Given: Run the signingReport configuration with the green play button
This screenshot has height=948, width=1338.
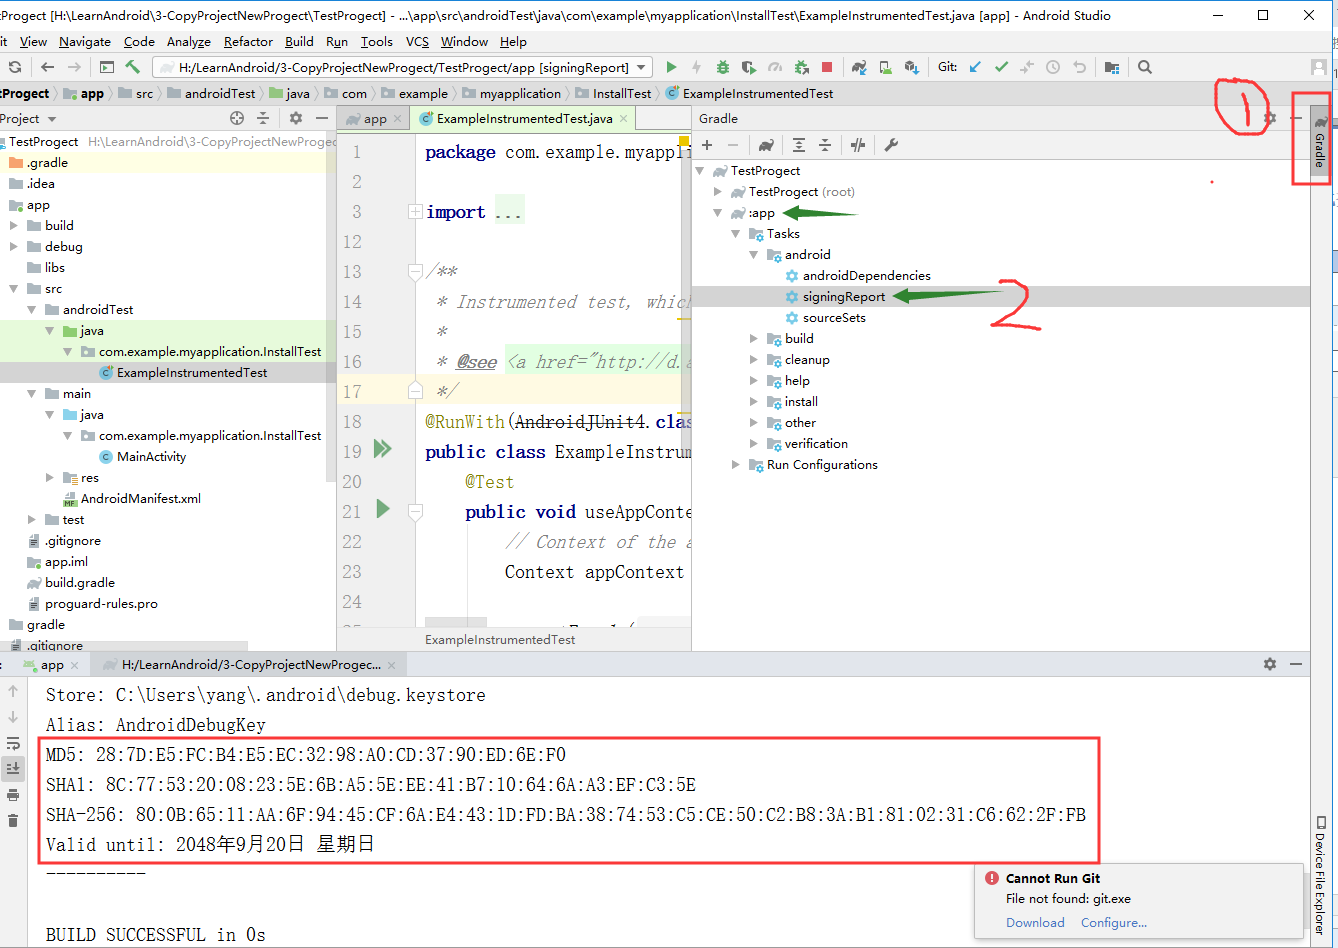Looking at the screenshot, I should (671, 67).
